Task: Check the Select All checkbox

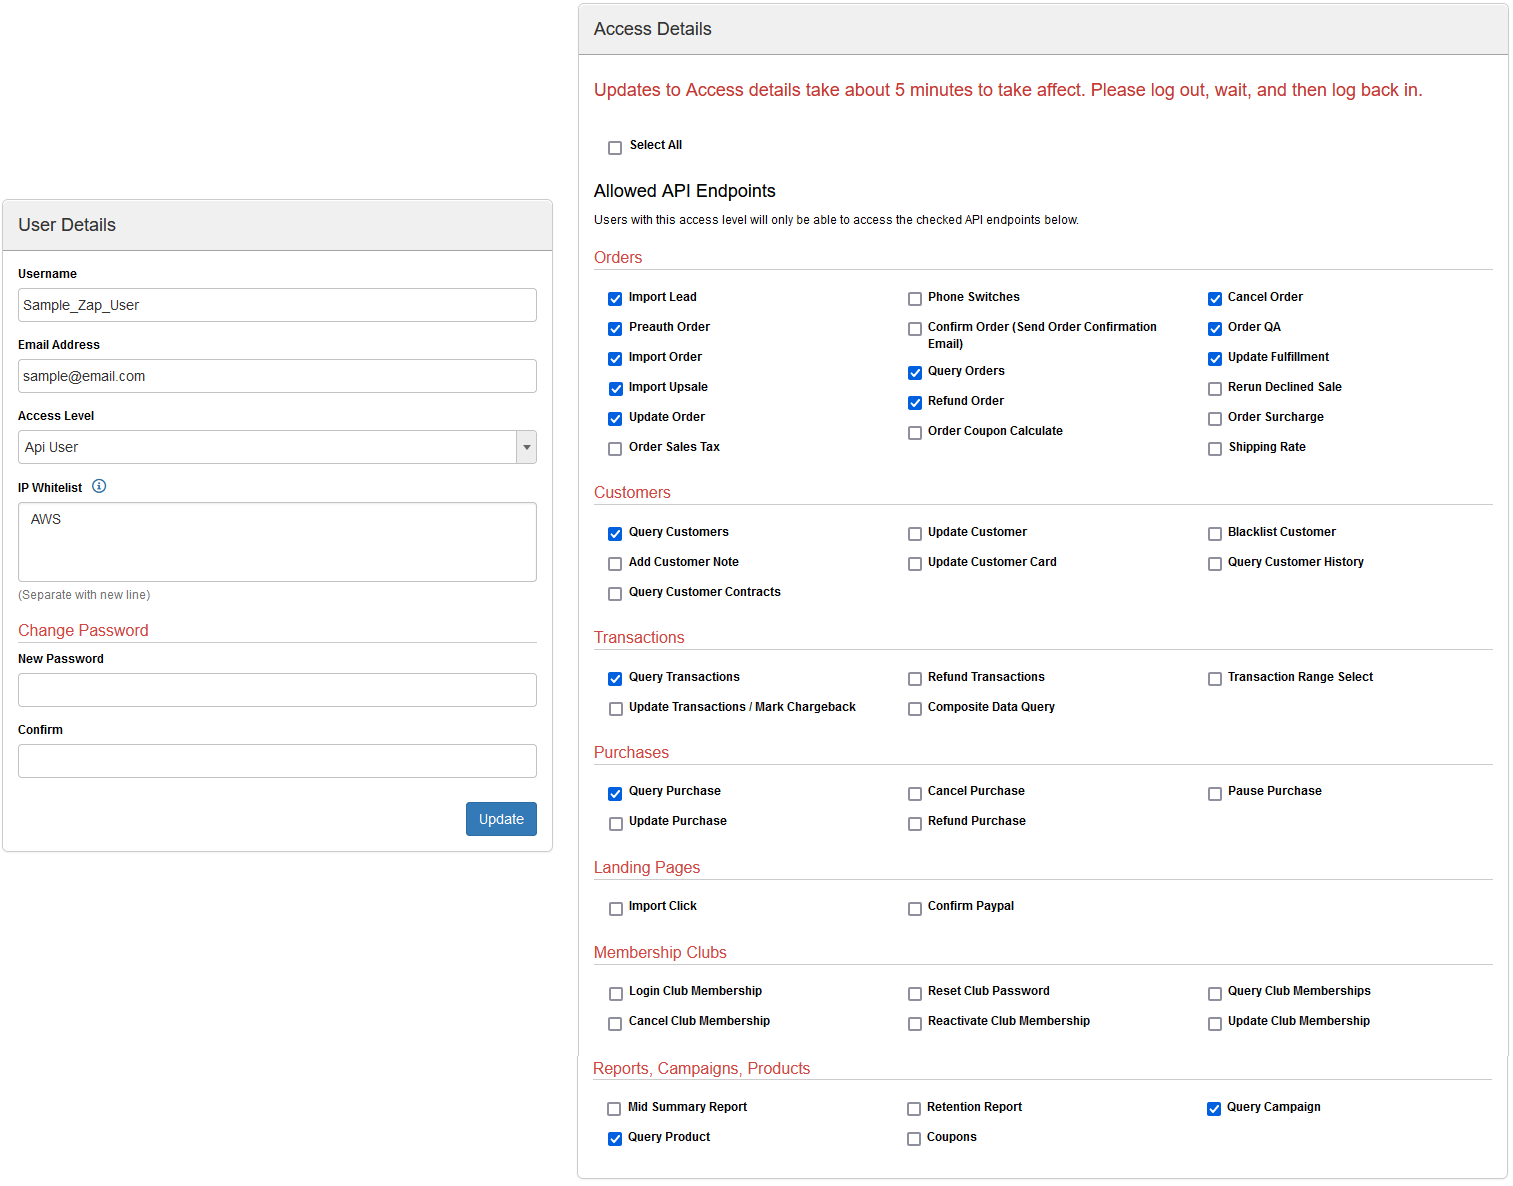Action: tap(615, 148)
